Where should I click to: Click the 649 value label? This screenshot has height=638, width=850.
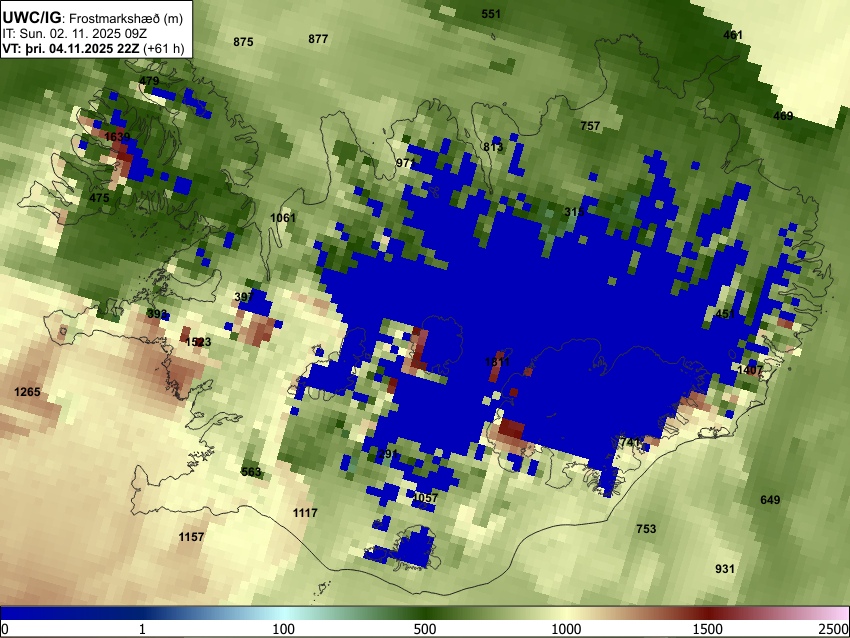point(770,500)
